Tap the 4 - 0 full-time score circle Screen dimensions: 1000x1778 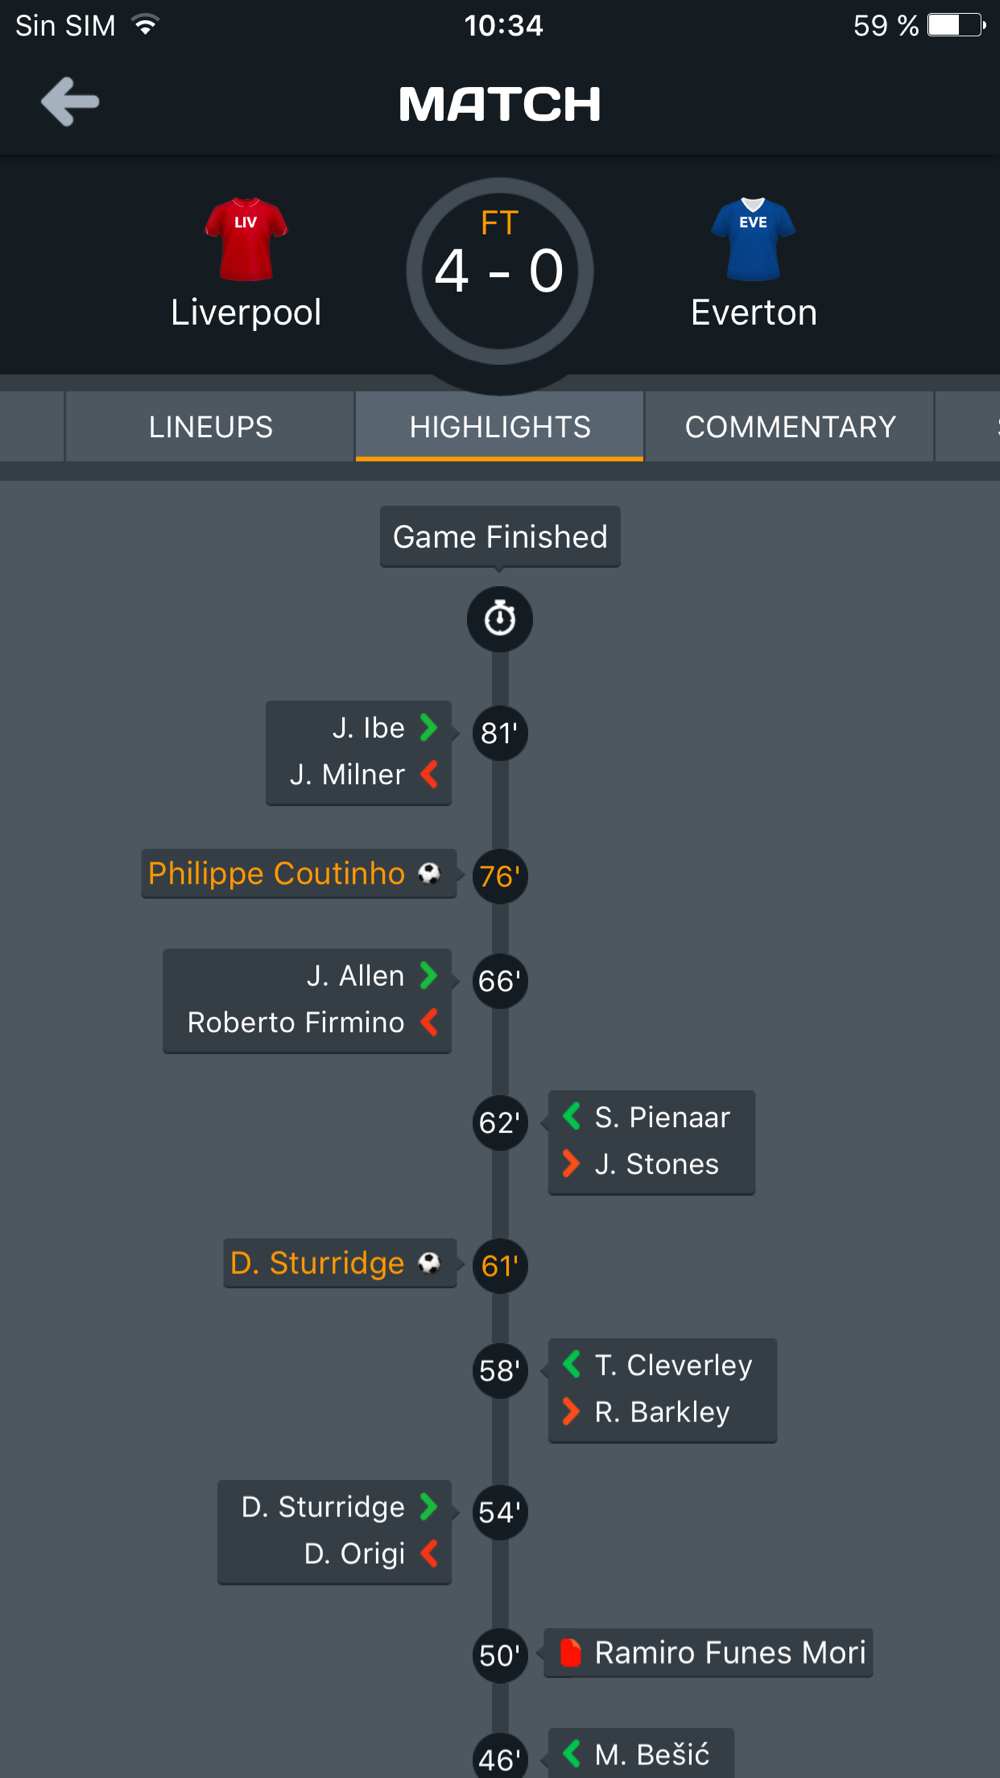tap(500, 271)
